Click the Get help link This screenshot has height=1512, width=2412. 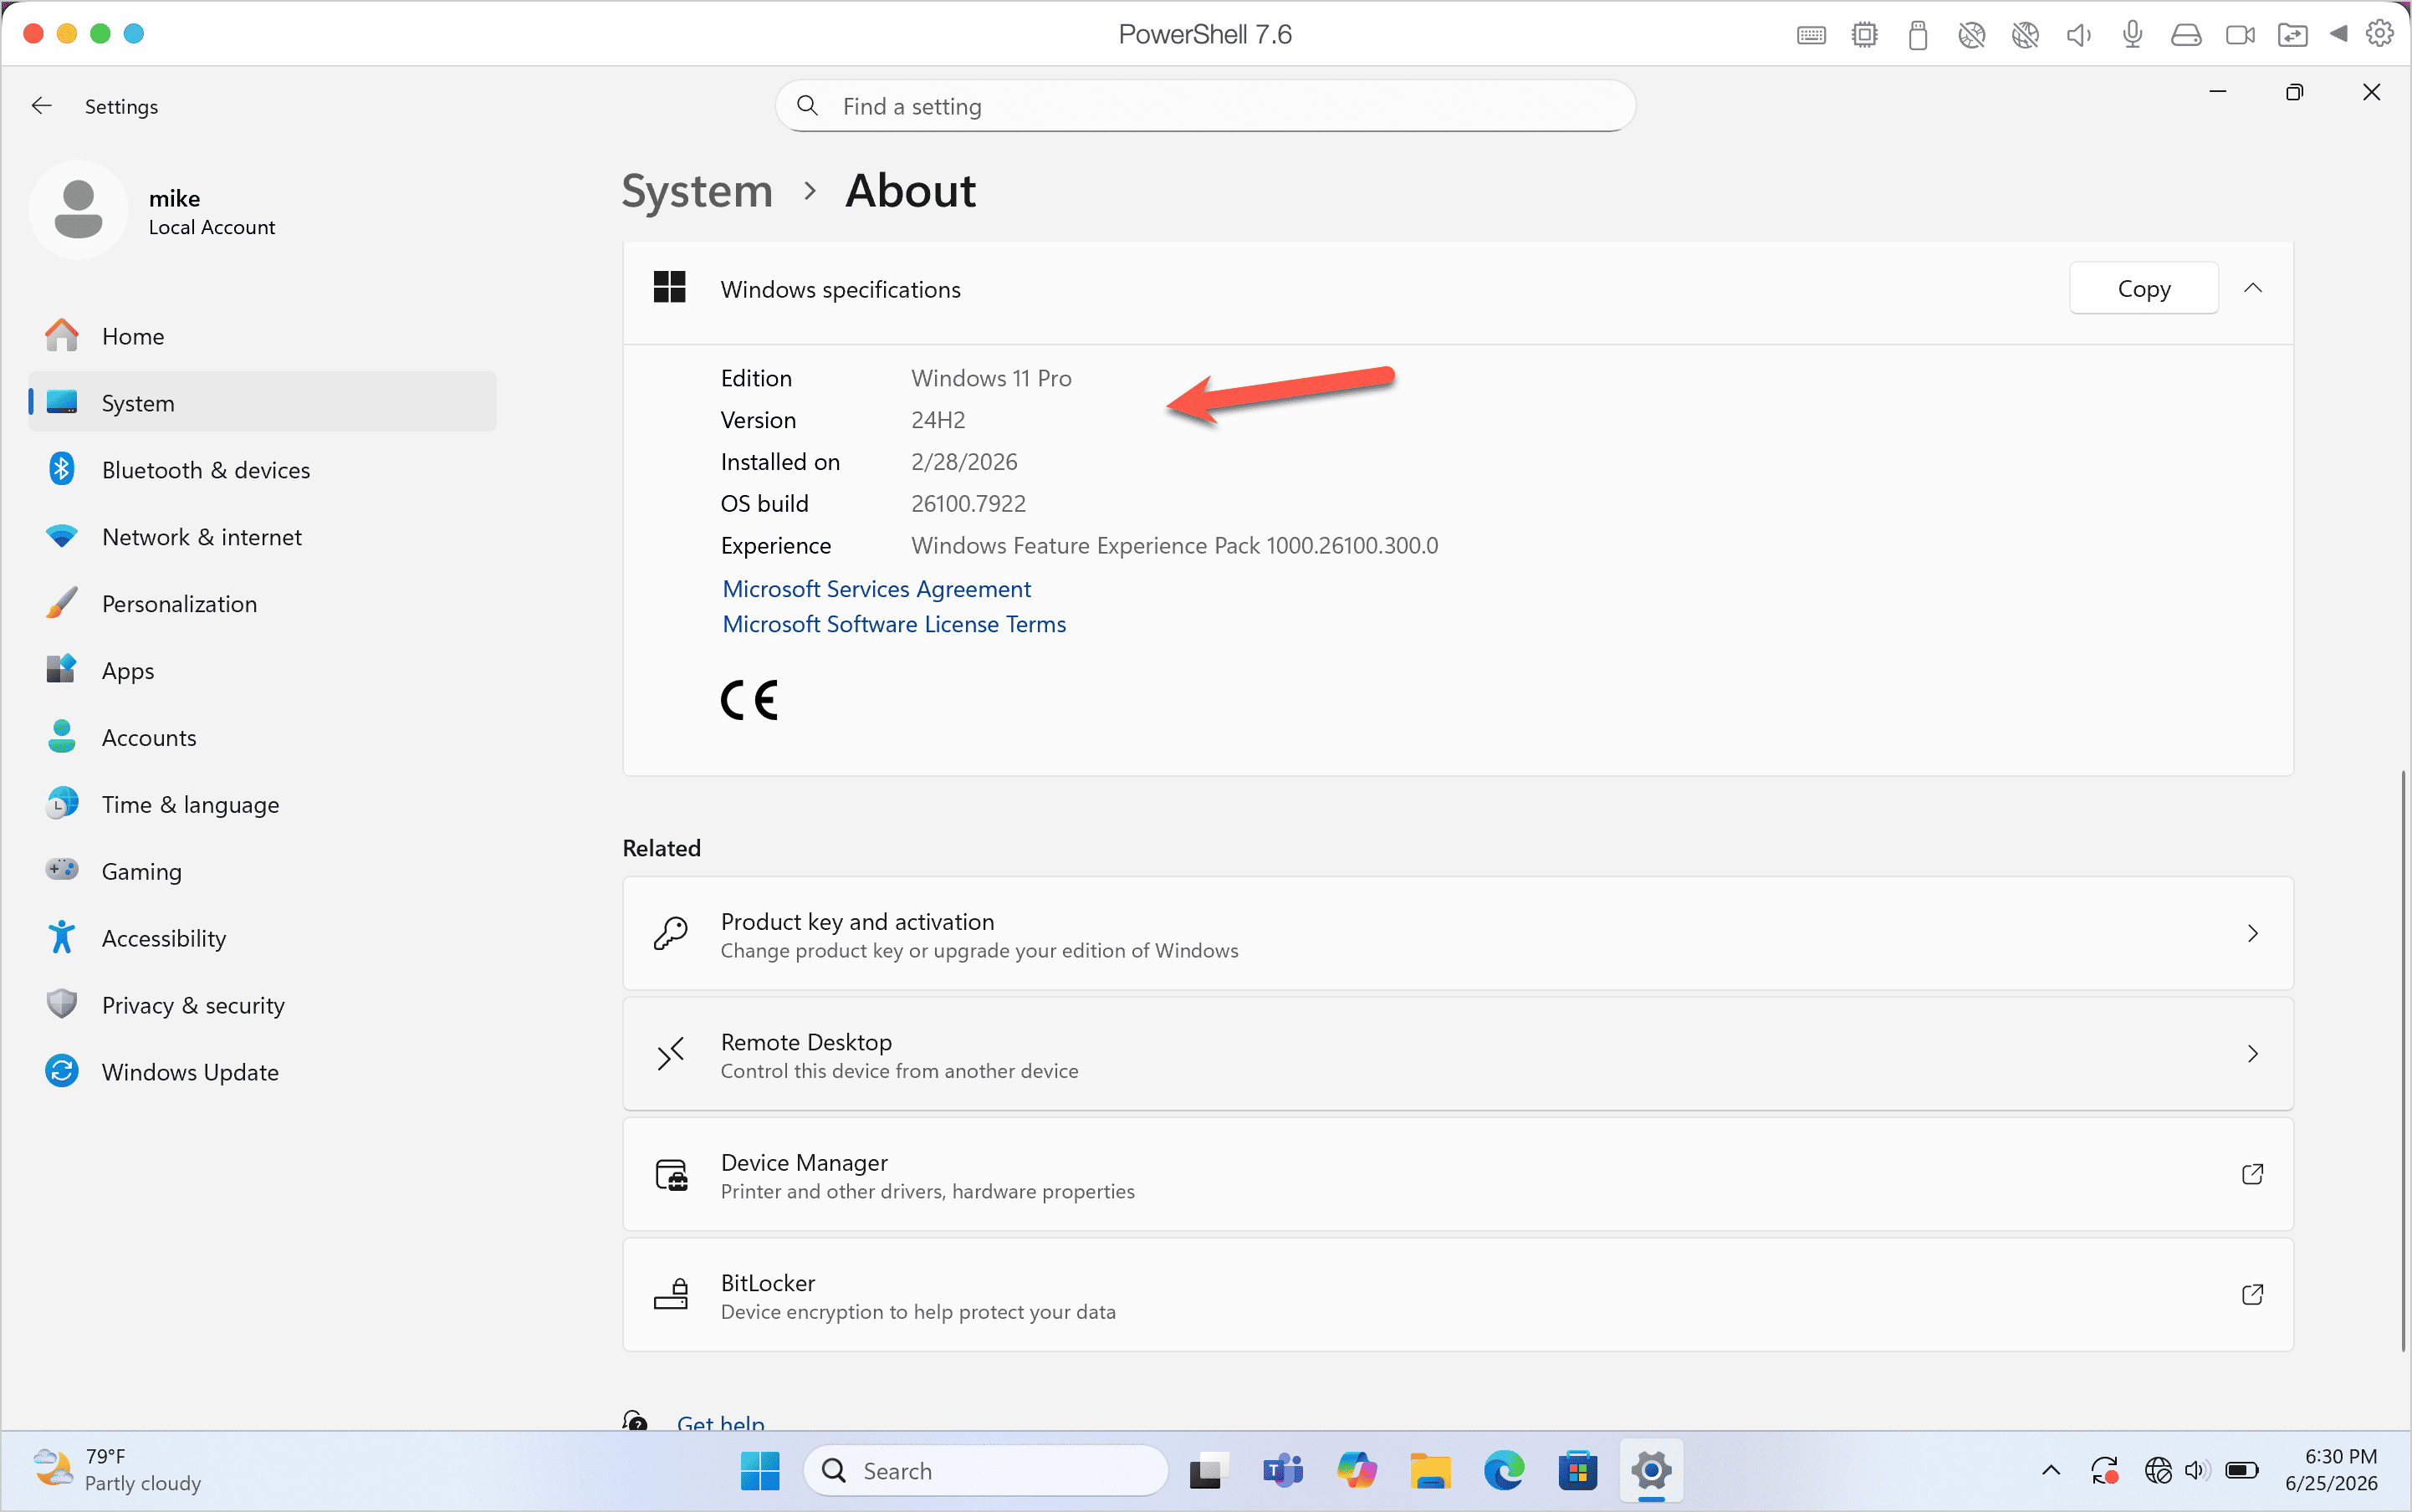coord(720,1423)
